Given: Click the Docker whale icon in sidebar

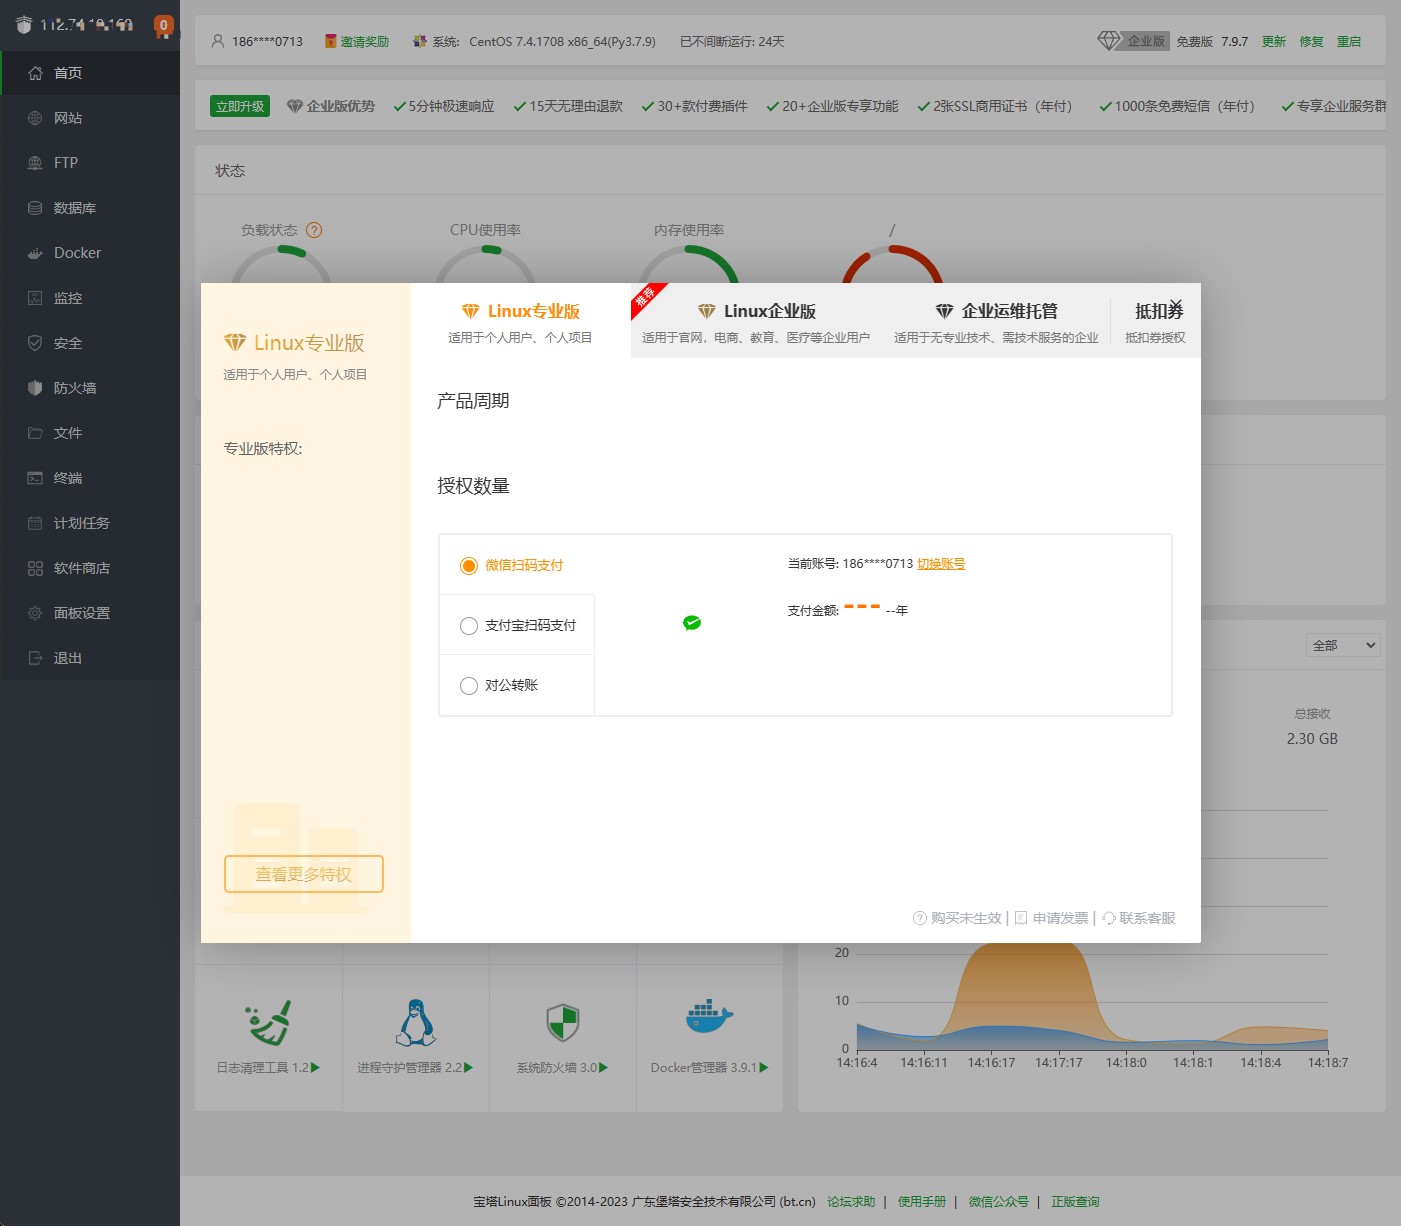Looking at the screenshot, I should tap(35, 253).
